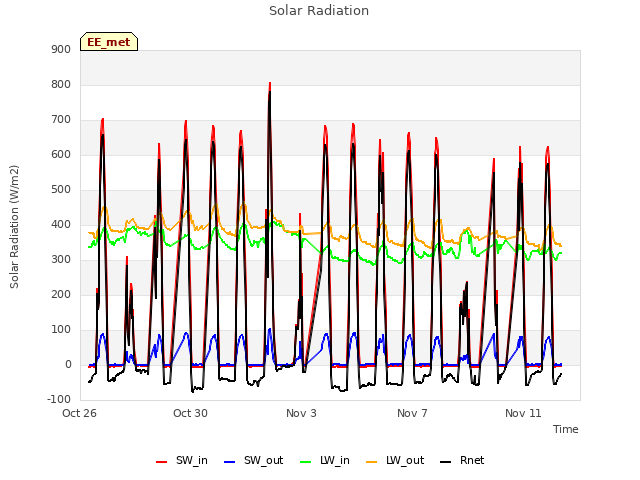Click the Nov 11 tick label
Screen dimensions: 640x480
(x=523, y=413)
